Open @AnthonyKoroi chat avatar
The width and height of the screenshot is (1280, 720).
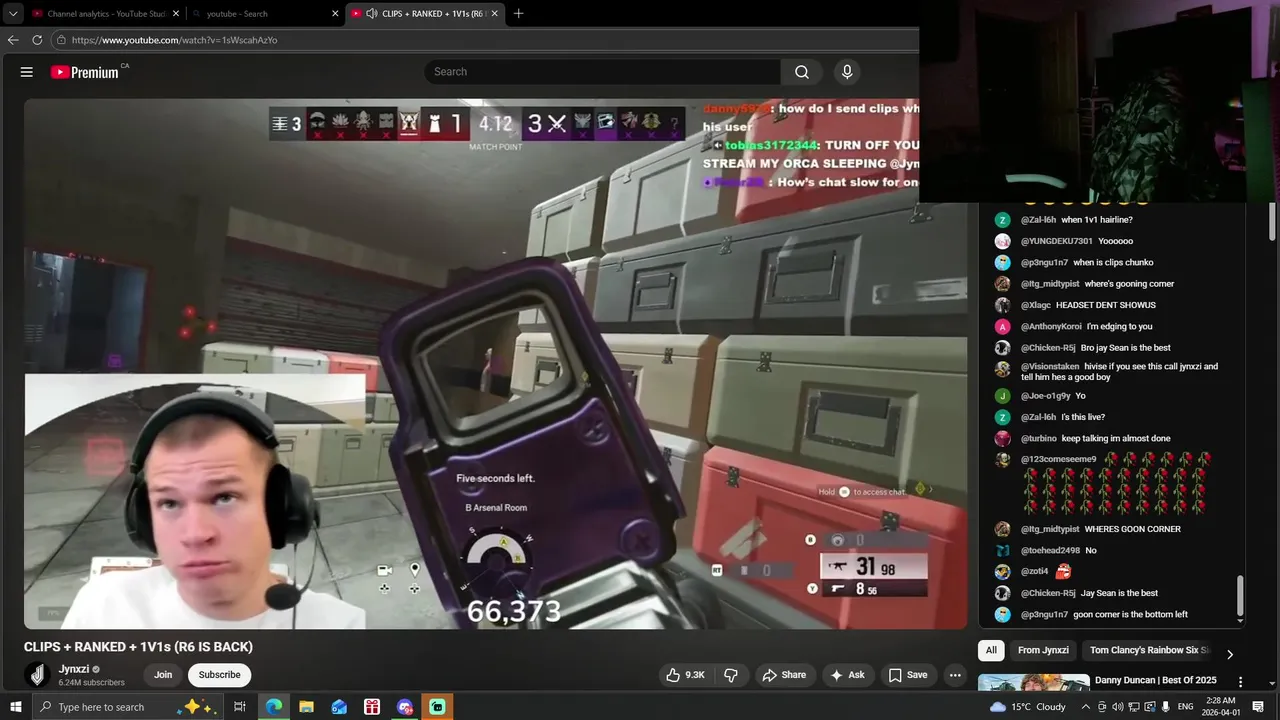coord(1002,326)
